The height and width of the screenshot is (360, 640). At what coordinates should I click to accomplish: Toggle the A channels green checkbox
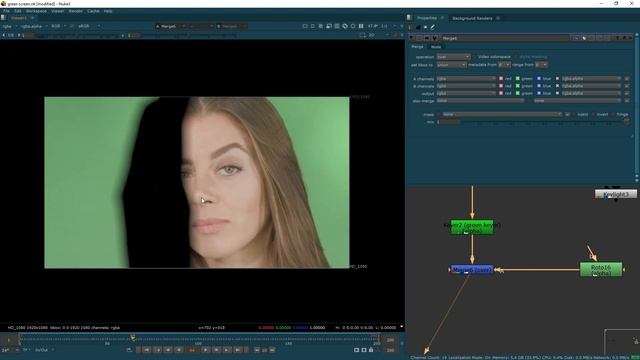(x=518, y=78)
